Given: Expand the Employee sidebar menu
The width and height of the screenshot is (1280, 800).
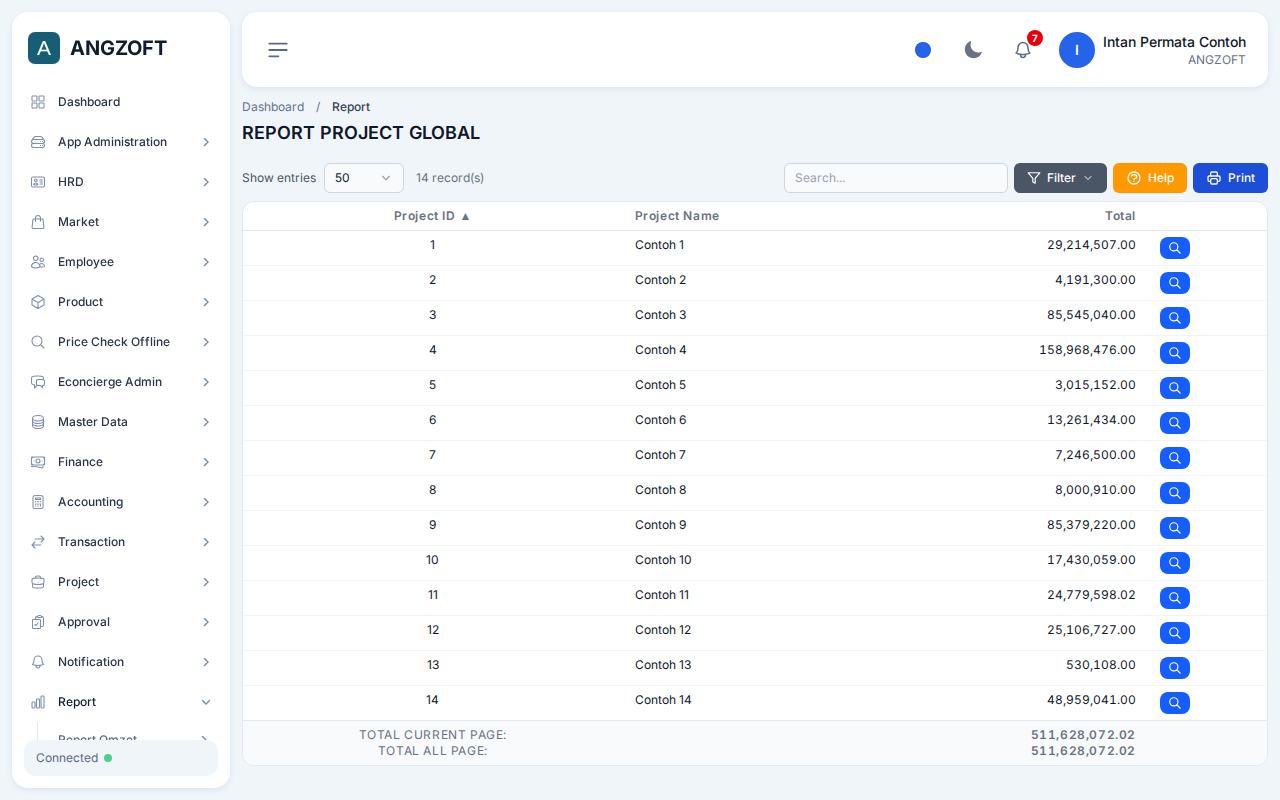Looking at the screenshot, I should pos(121,262).
